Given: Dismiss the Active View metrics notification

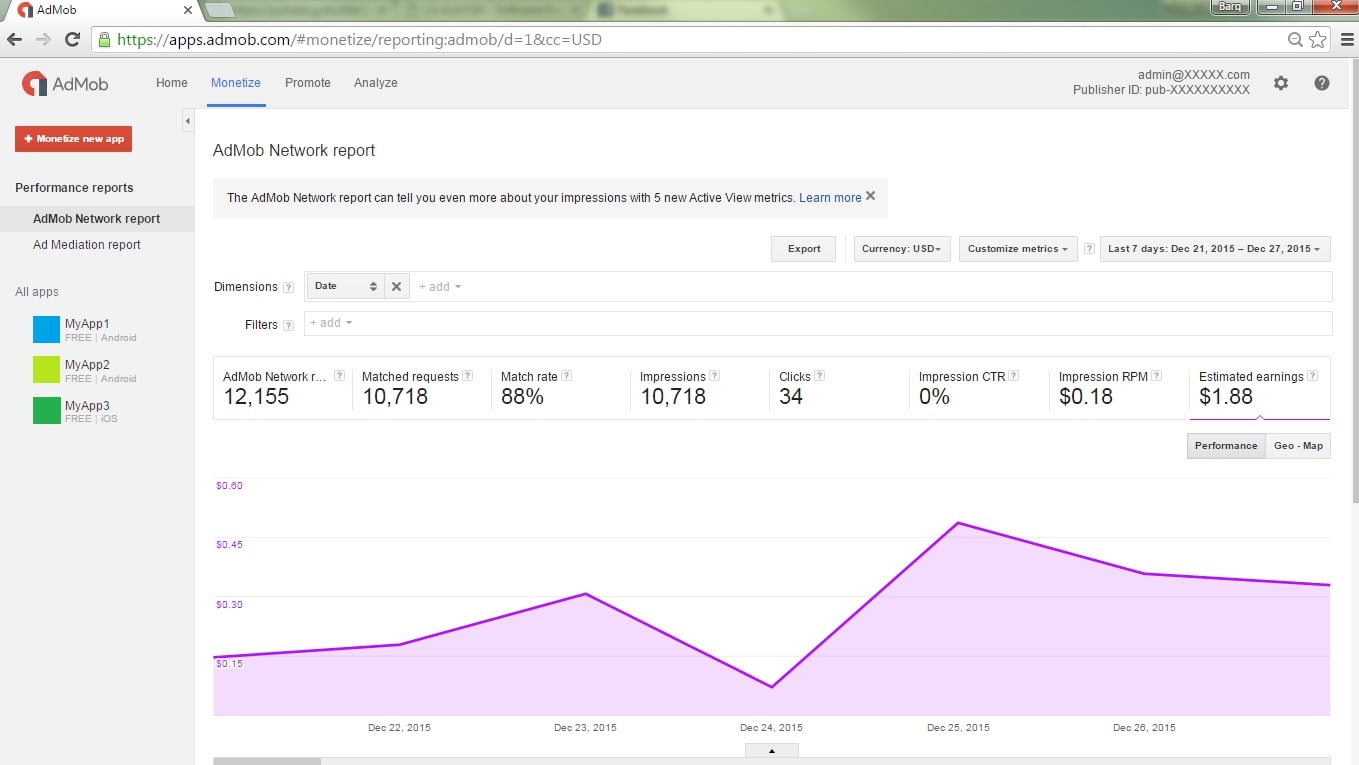Looking at the screenshot, I should click(x=869, y=196).
